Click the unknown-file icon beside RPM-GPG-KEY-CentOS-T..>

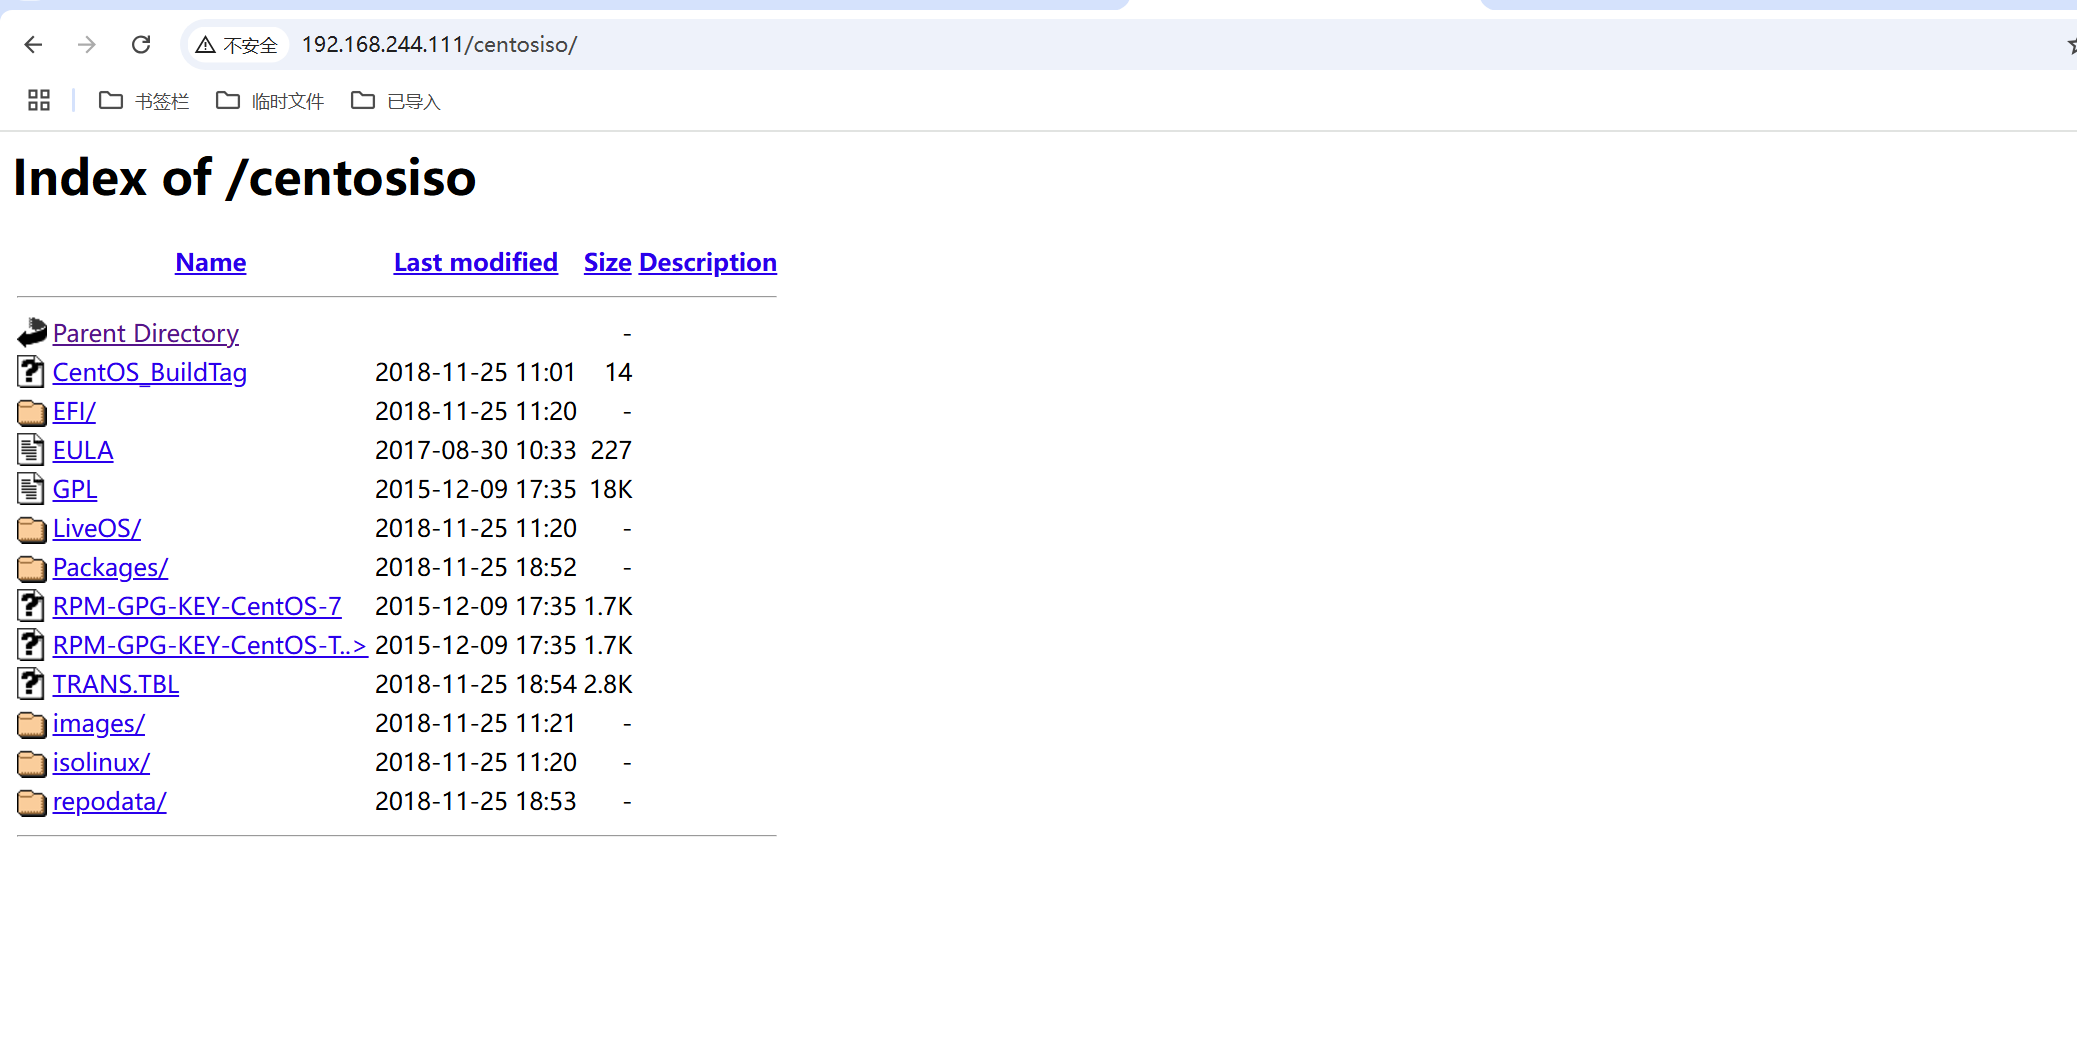(x=32, y=644)
